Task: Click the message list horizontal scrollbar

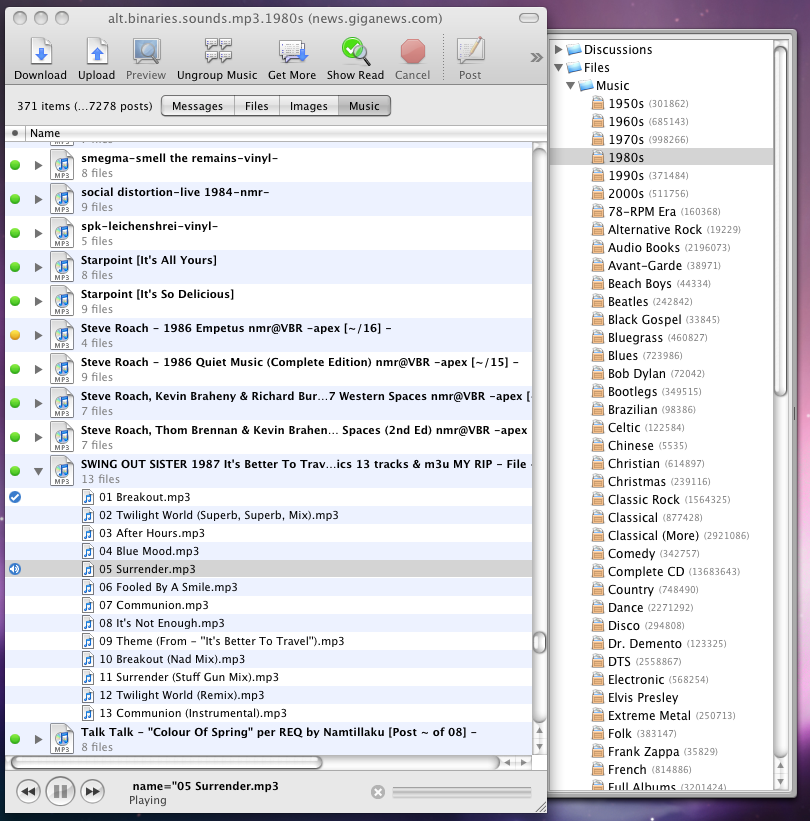Action: [x=167, y=762]
